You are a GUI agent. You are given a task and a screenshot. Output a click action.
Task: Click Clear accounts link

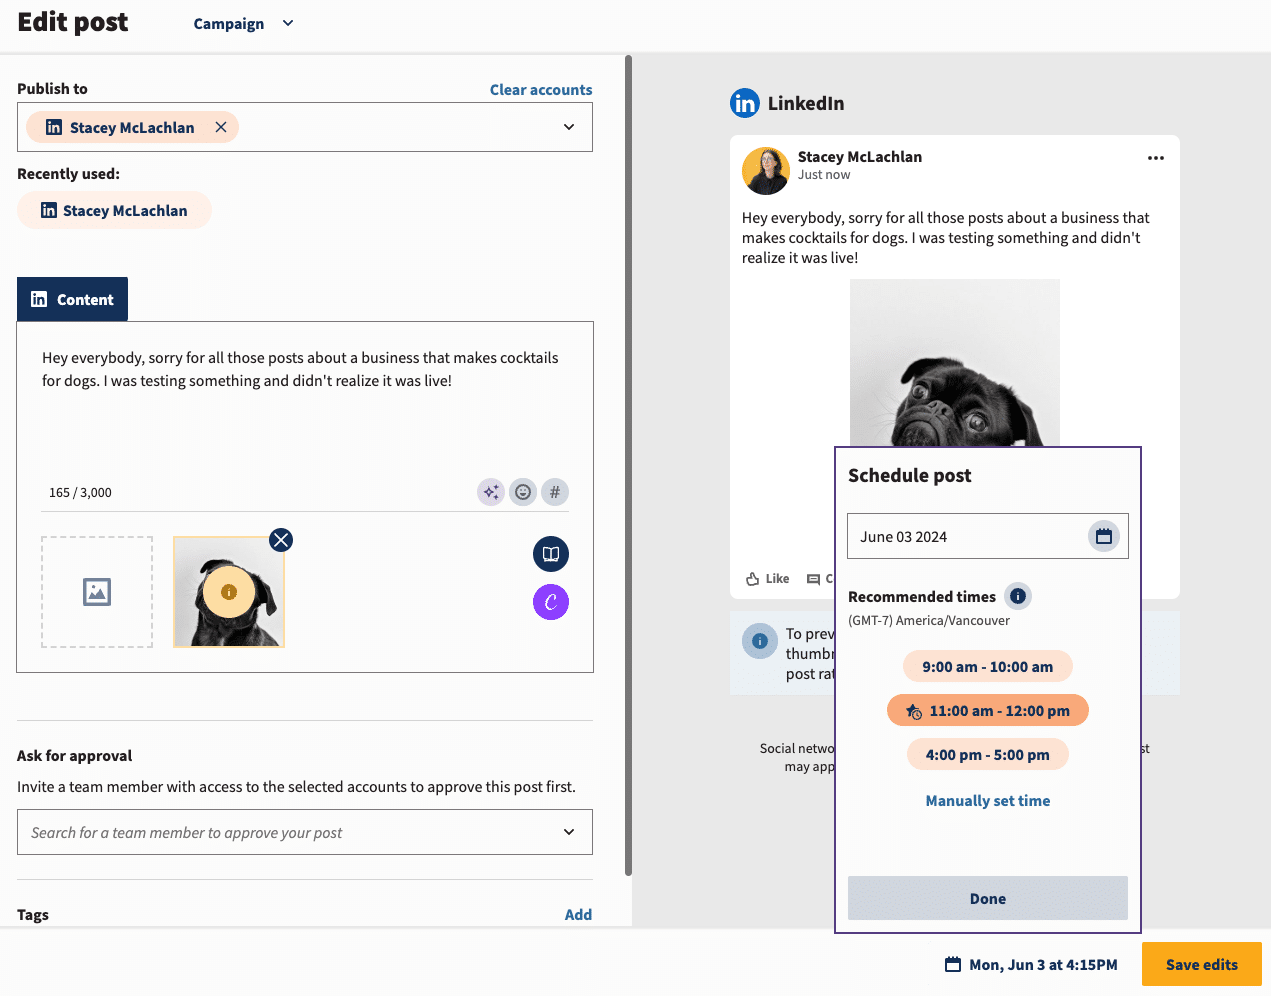point(541,90)
